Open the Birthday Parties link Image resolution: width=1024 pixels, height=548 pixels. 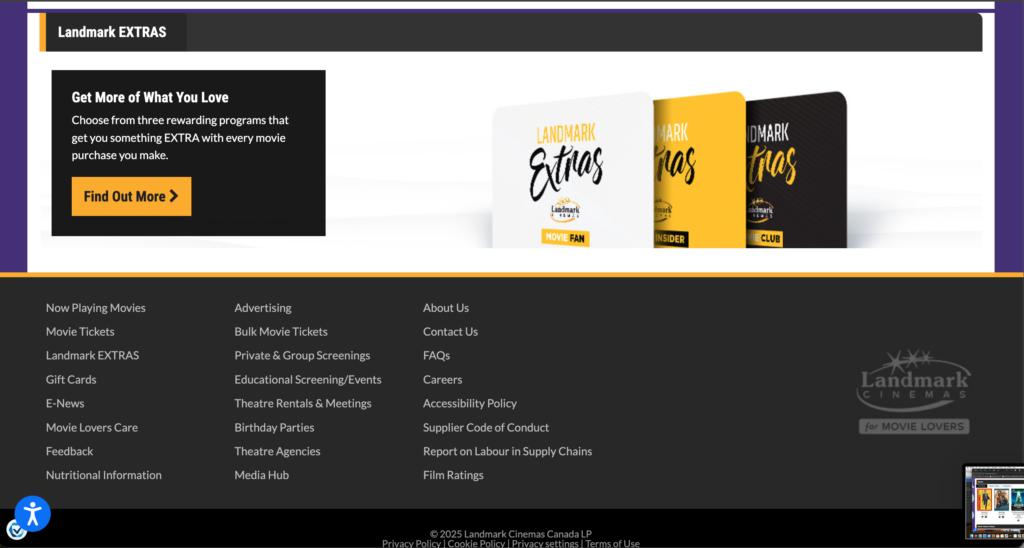click(x=274, y=427)
